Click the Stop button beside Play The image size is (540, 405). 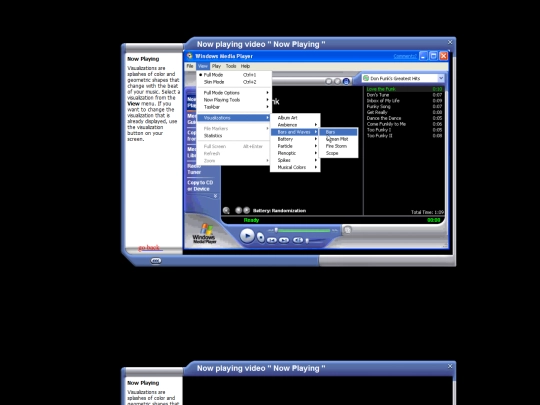click(x=261, y=237)
